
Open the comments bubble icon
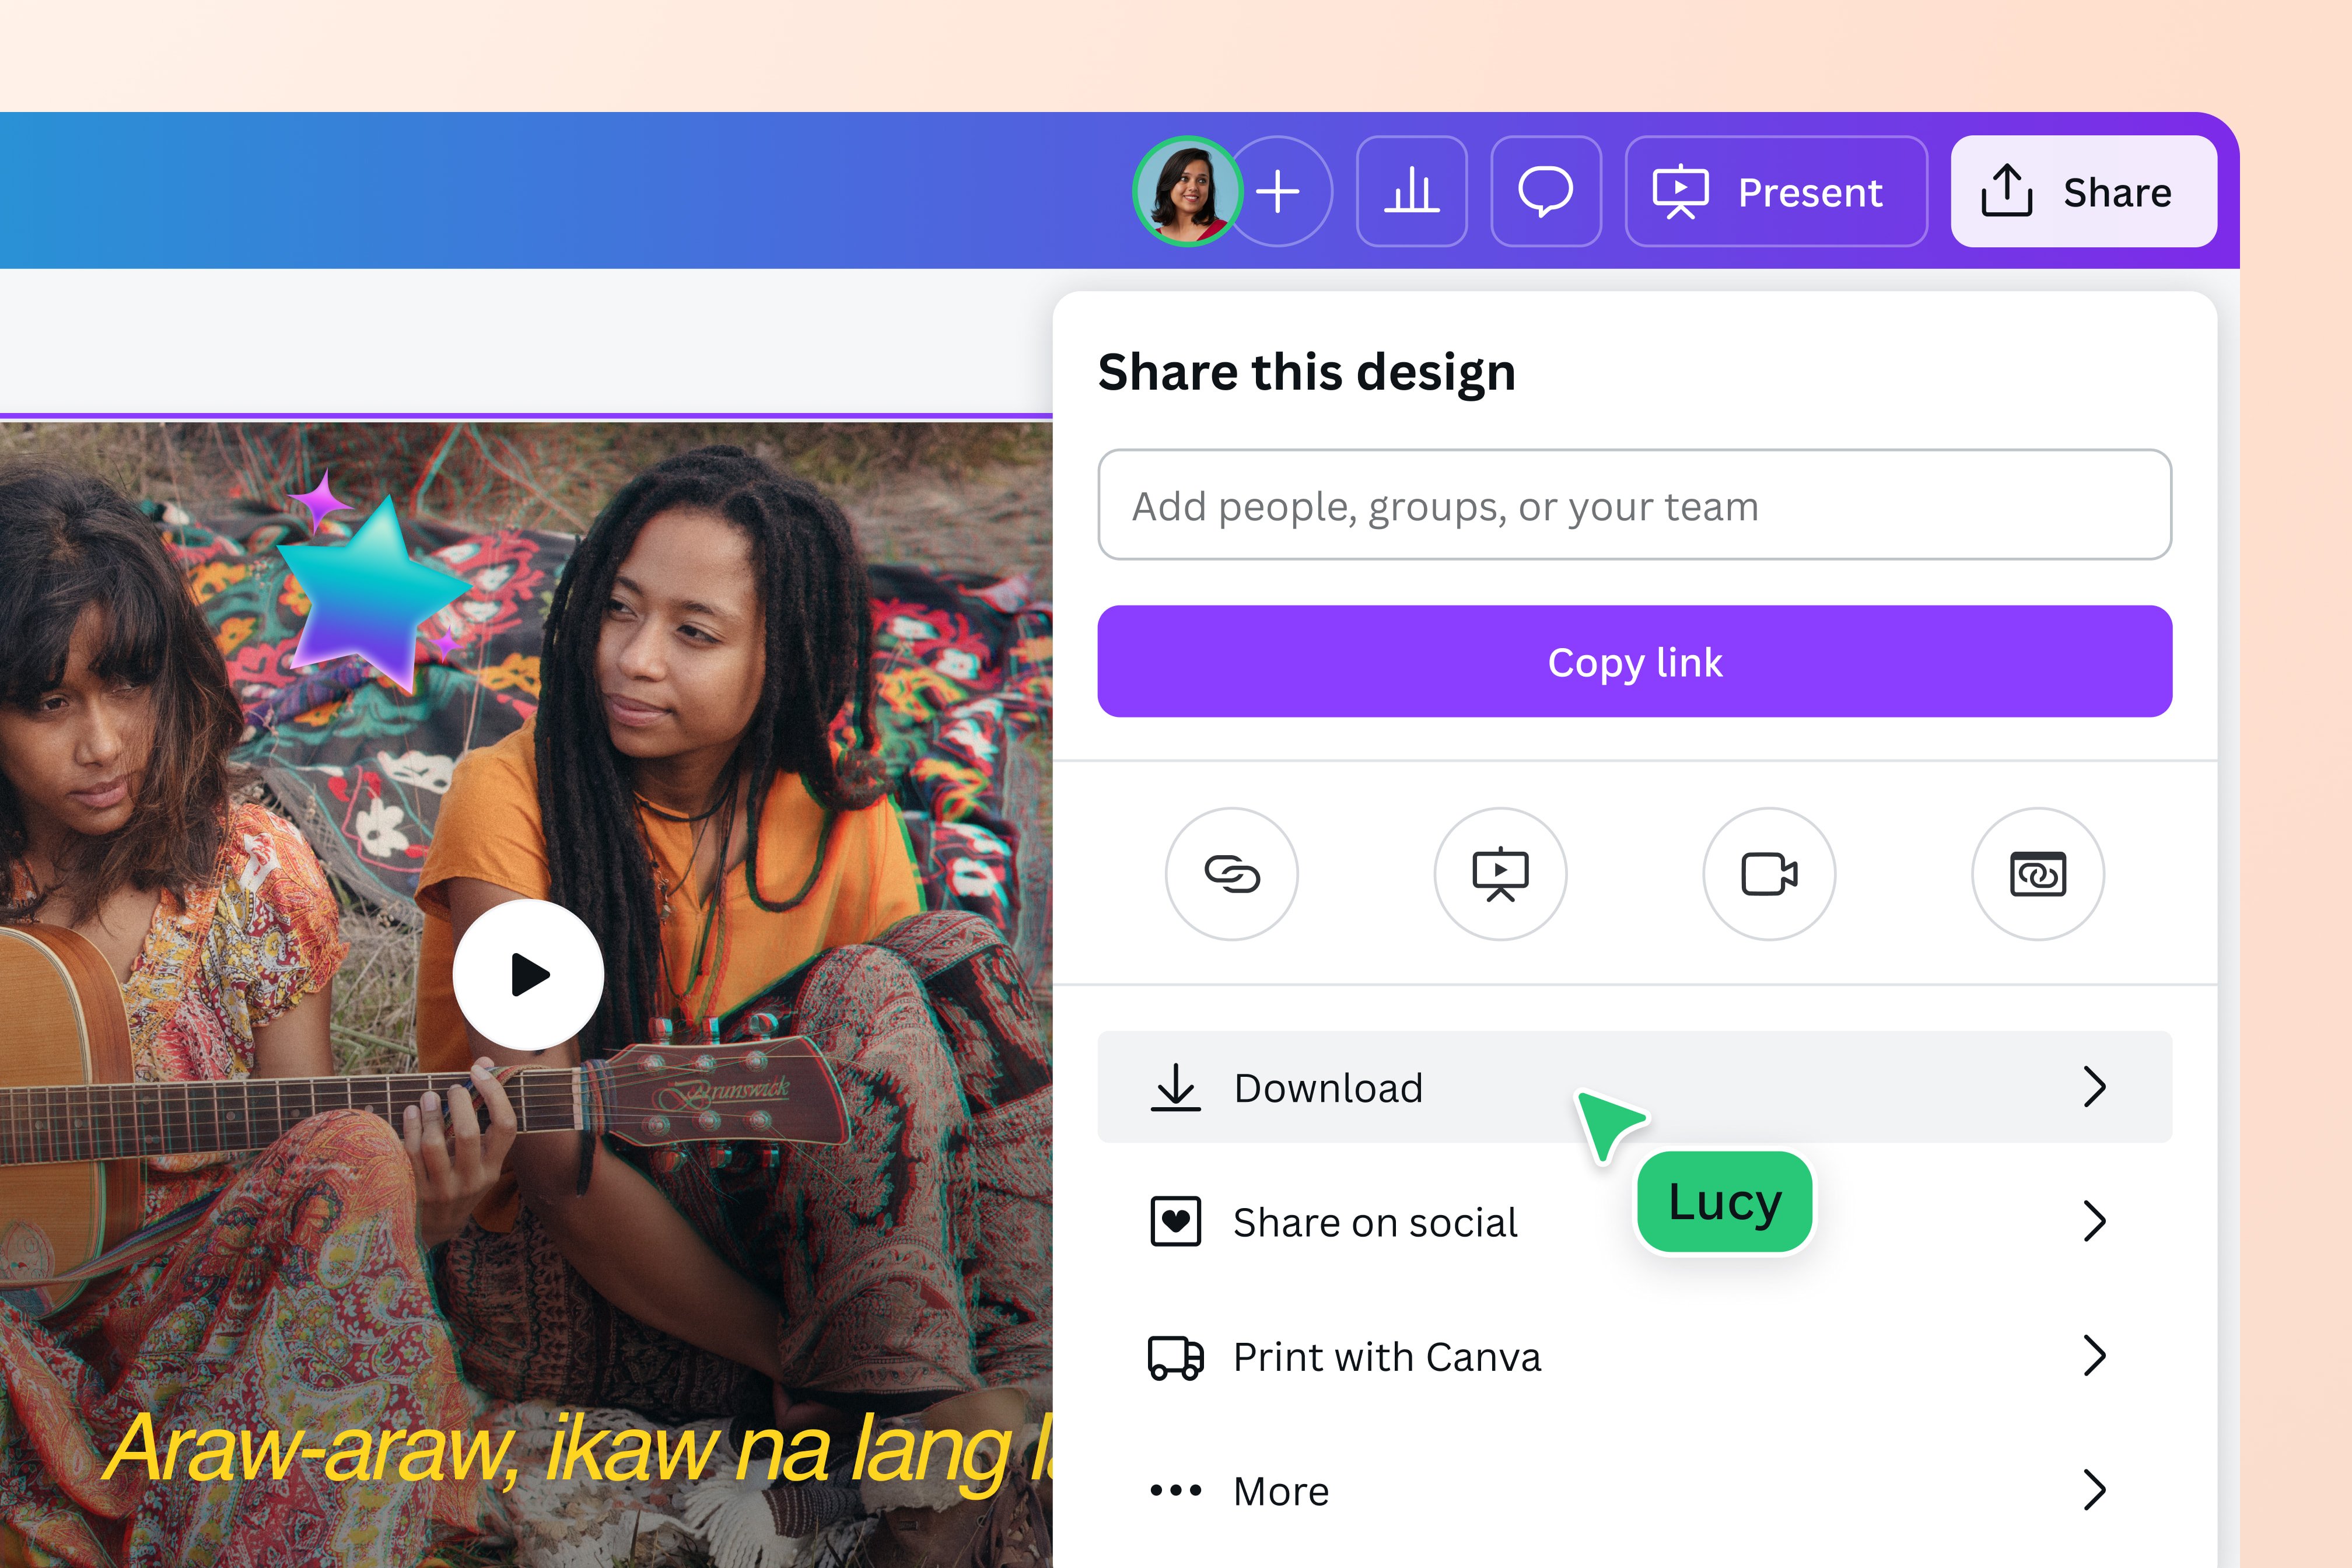point(1546,192)
